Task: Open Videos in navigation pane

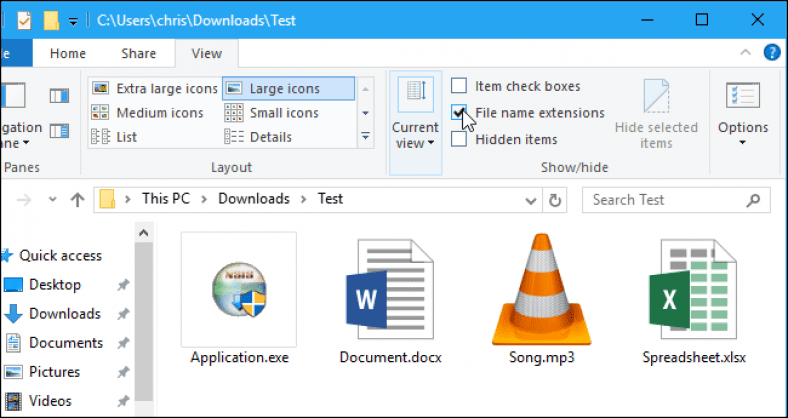Action: point(50,401)
